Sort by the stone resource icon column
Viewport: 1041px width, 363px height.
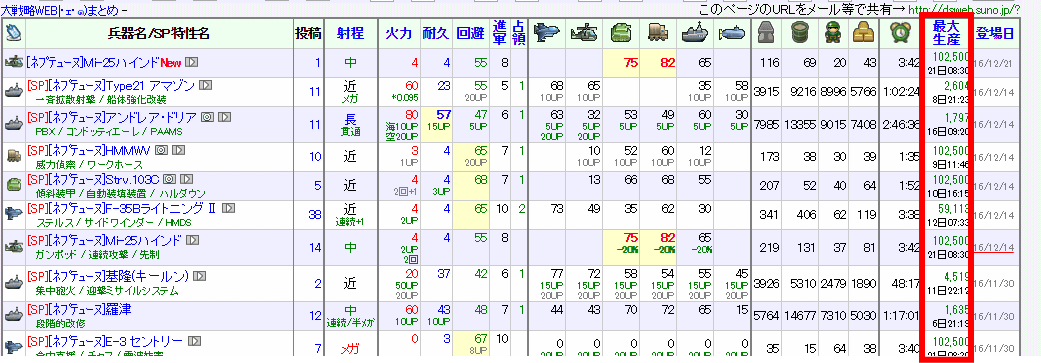766,33
